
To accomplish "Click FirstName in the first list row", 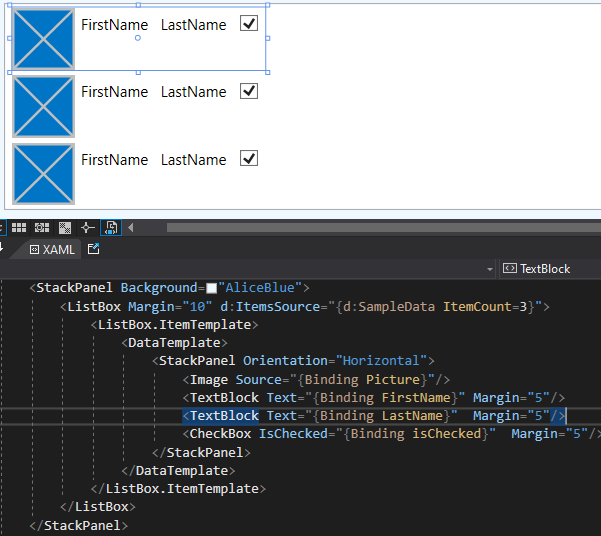I will (115, 25).
